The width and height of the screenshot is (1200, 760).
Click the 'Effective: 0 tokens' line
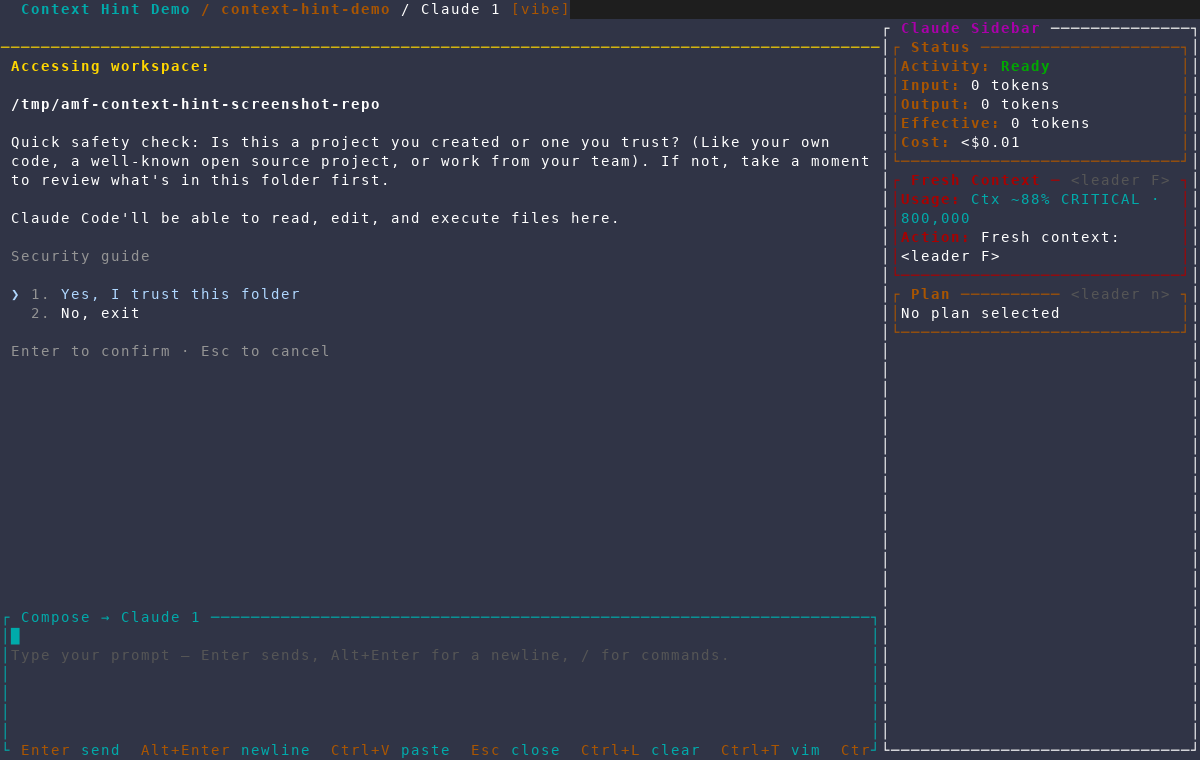996,123
